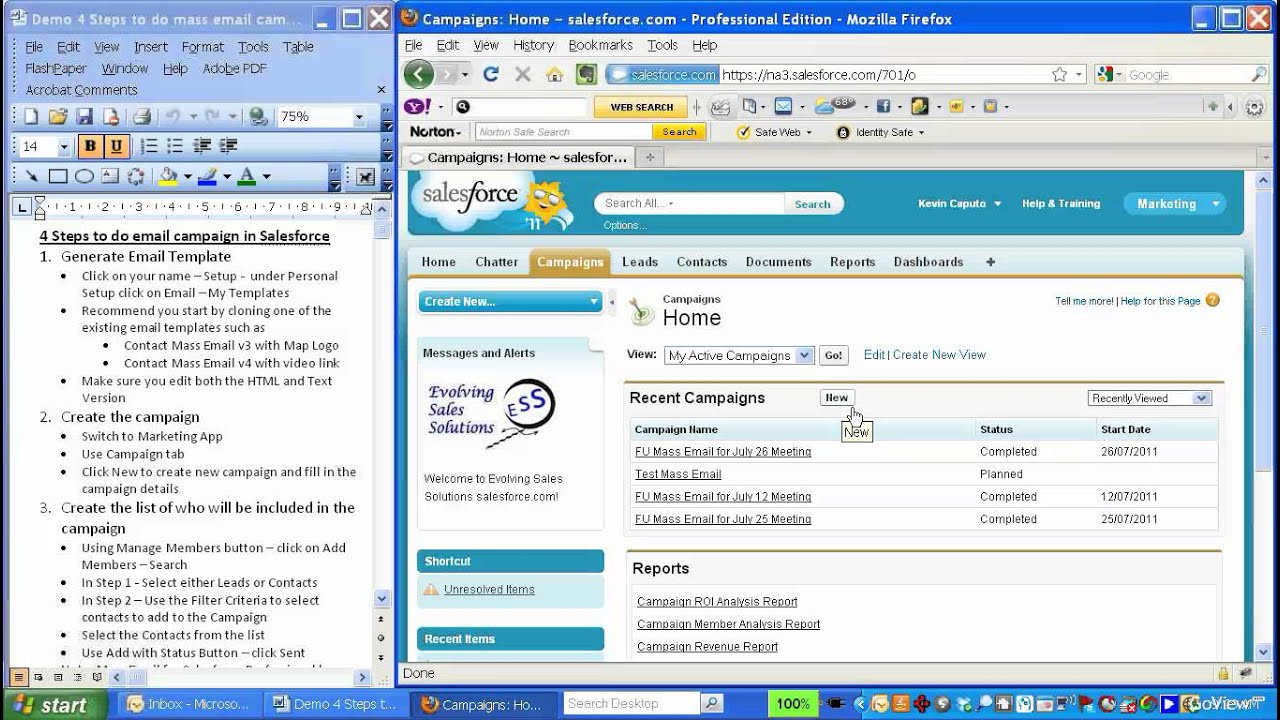This screenshot has width=1280, height=720.
Task: Toggle Bold formatting in Word
Action: 90,146
